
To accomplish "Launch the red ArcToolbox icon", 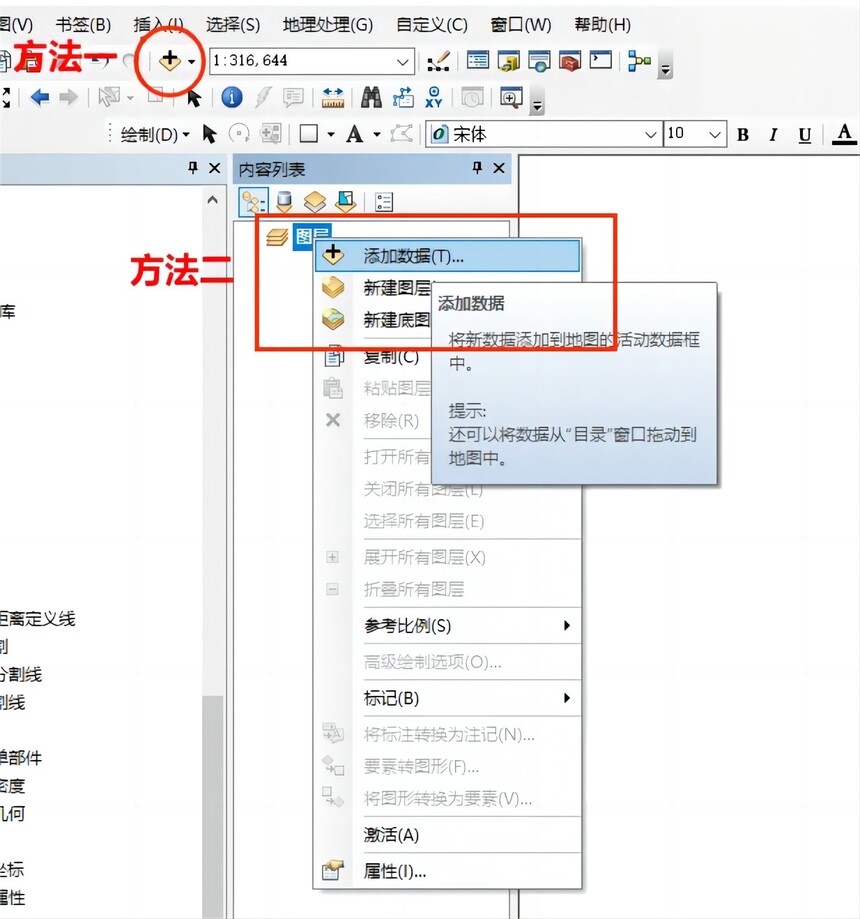I will [x=569, y=60].
